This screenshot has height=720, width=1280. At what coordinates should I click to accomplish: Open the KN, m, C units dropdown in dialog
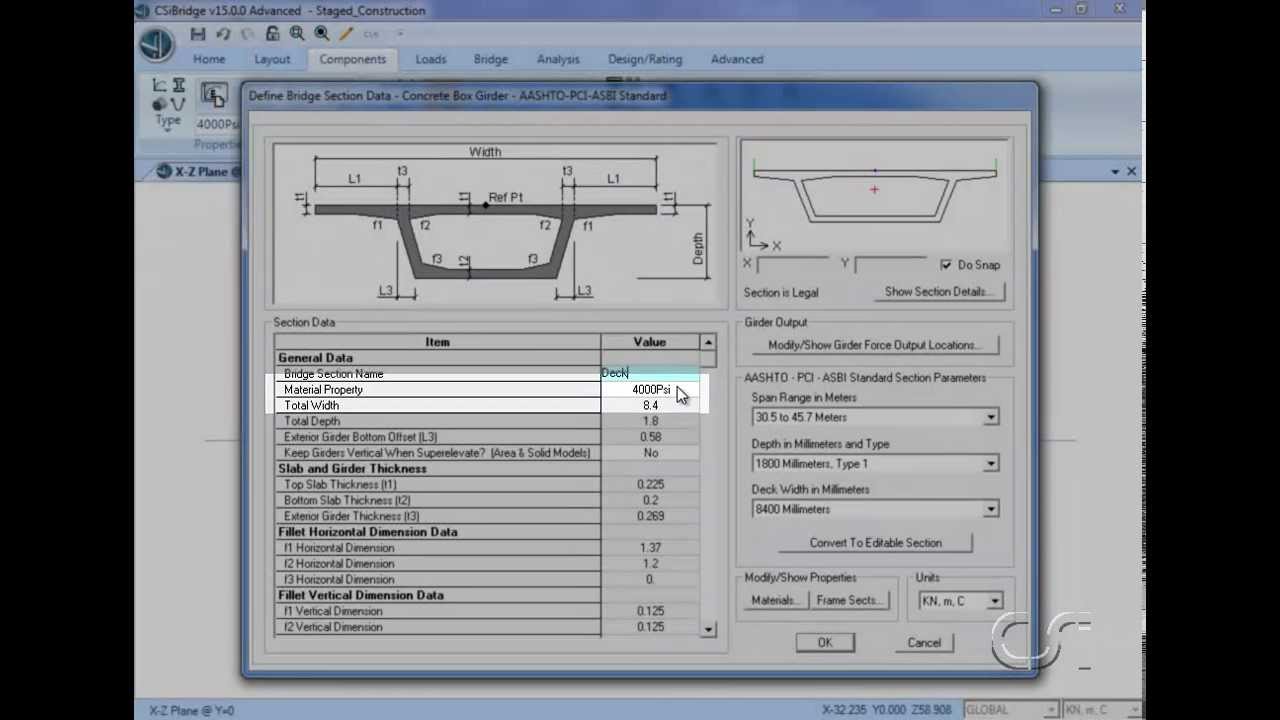pos(994,601)
